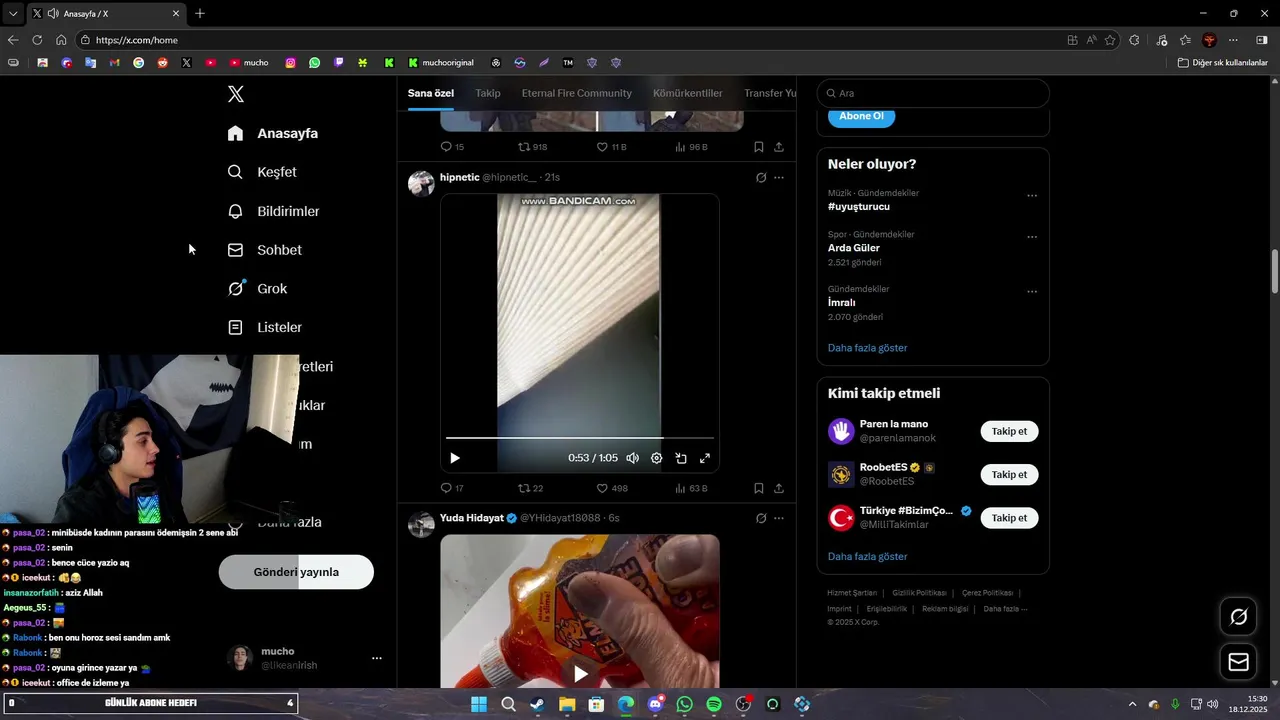Viewport: 1280px width, 720px height.
Task: Open Sohbet messages in sidebar
Action: coord(265,250)
